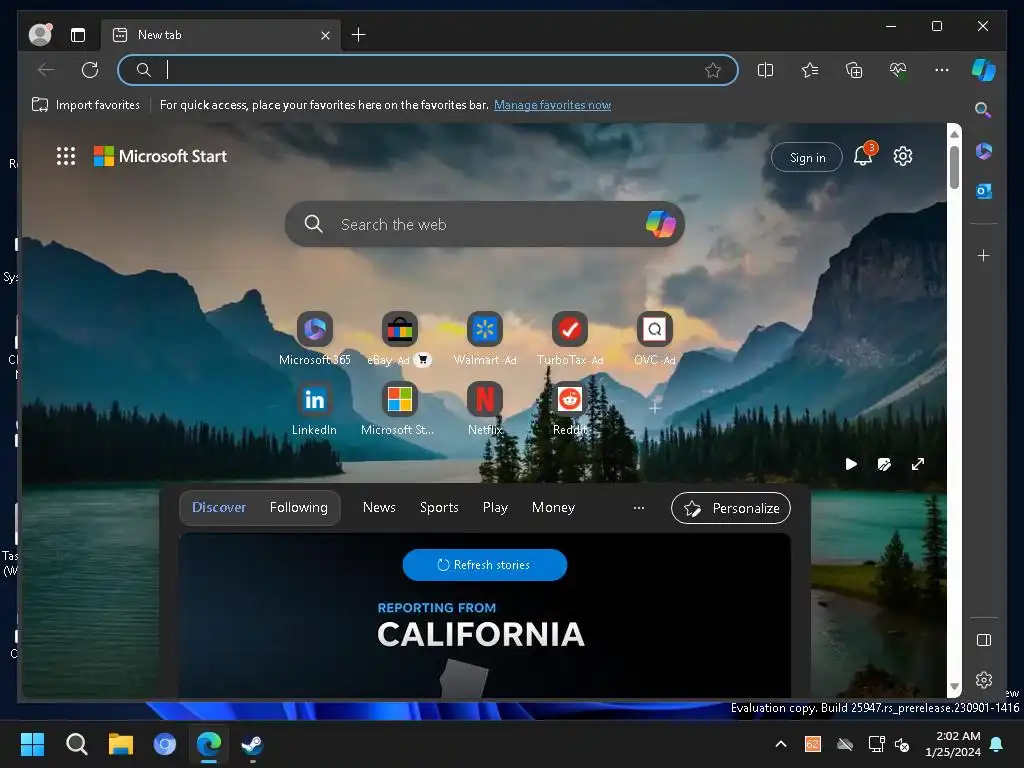This screenshot has height=768, width=1024.
Task: Refresh the page
Action: click(90, 70)
